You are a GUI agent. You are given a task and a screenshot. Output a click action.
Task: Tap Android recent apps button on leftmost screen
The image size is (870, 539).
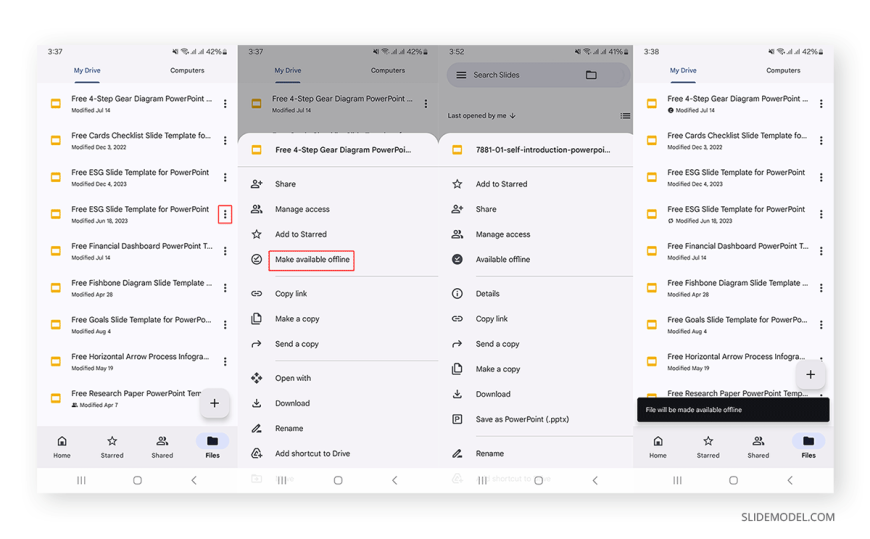pos(81,480)
